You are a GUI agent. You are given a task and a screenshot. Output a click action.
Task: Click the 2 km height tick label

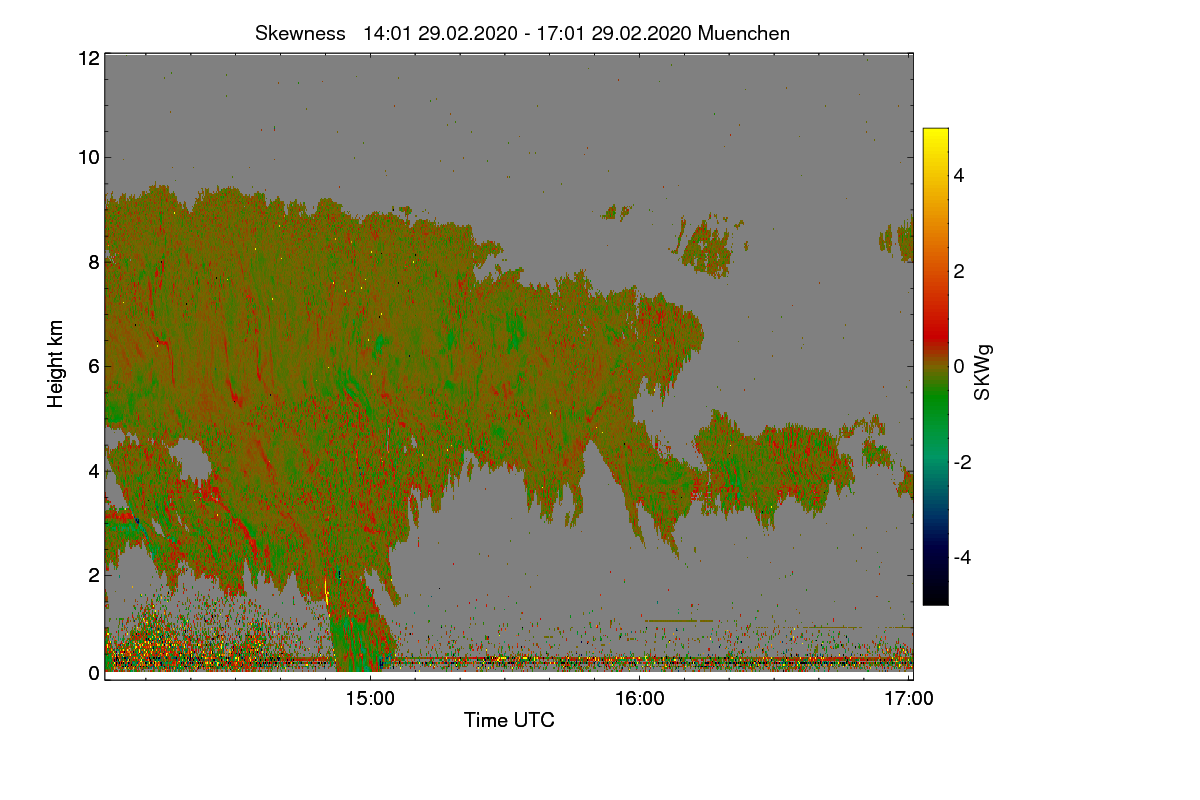point(93,575)
